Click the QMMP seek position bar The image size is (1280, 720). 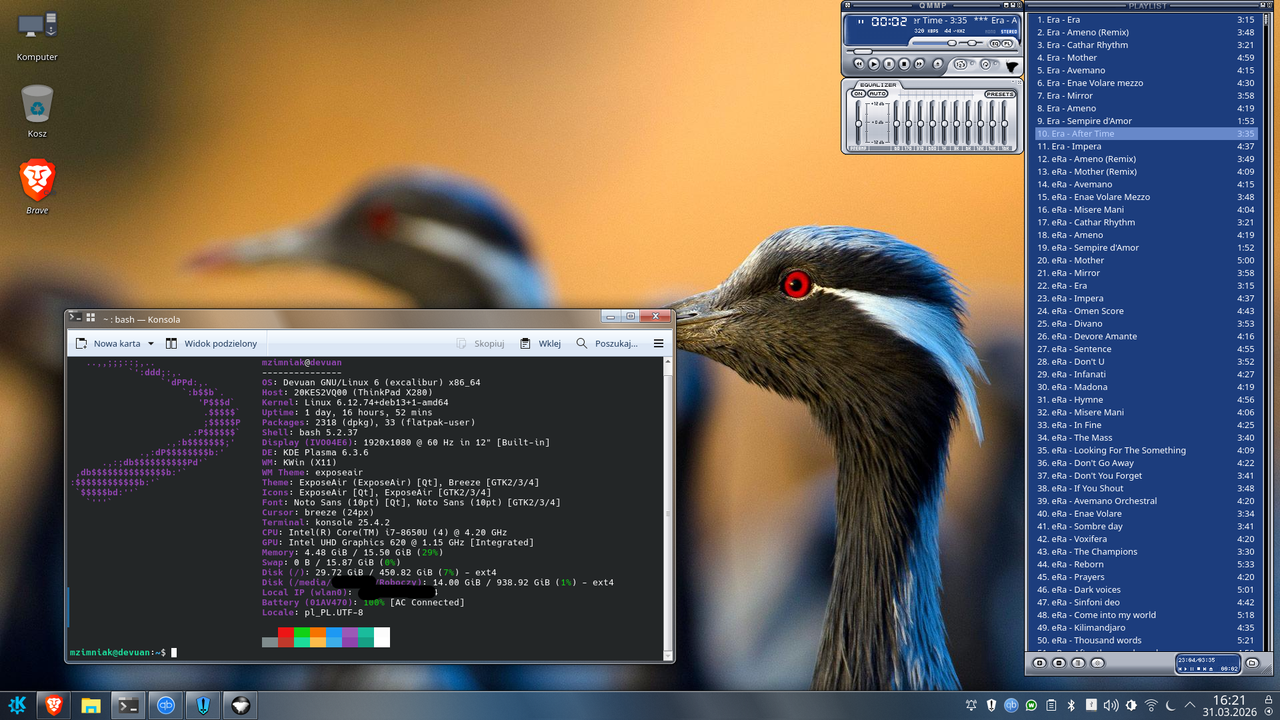tap(932, 52)
